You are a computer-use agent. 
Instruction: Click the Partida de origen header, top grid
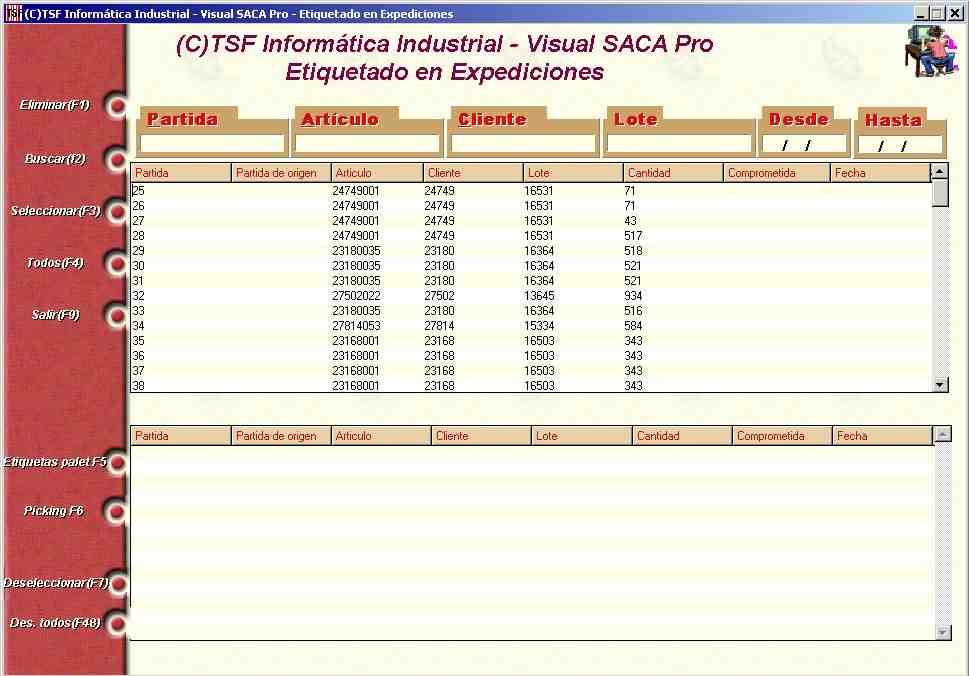pos(281,173)
